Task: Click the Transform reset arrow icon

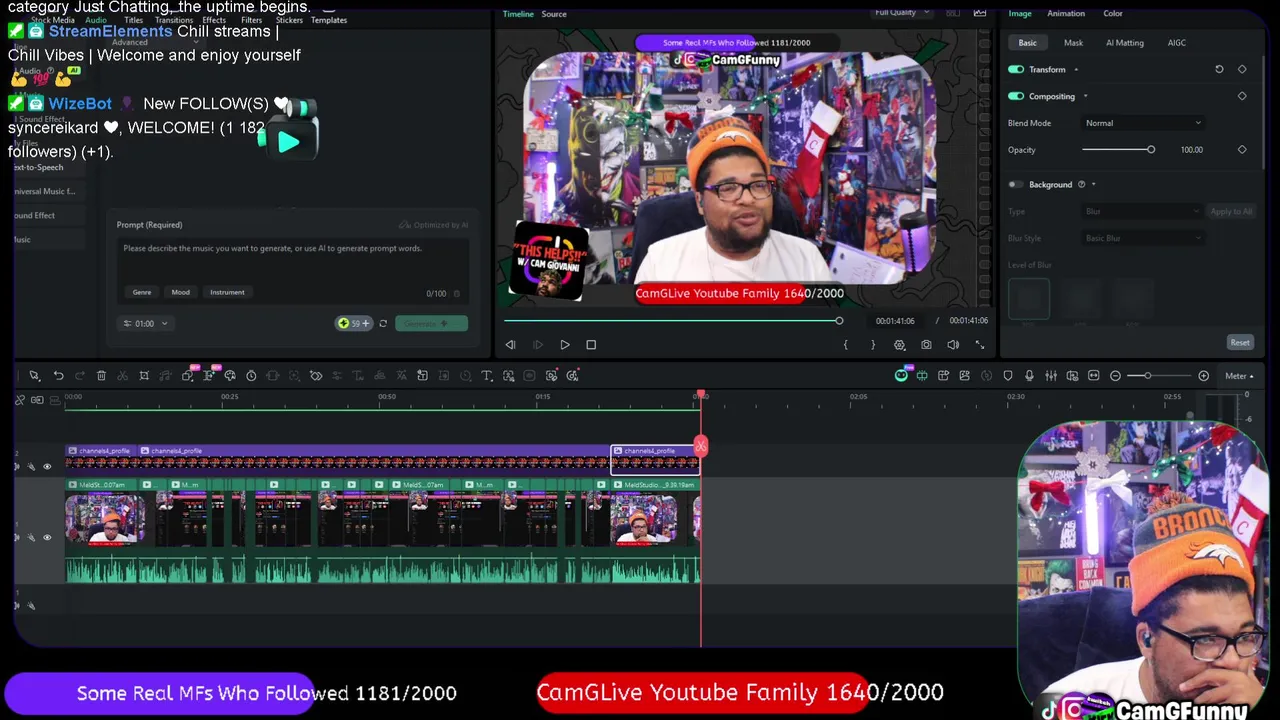Action: (x=1219, y=69)
